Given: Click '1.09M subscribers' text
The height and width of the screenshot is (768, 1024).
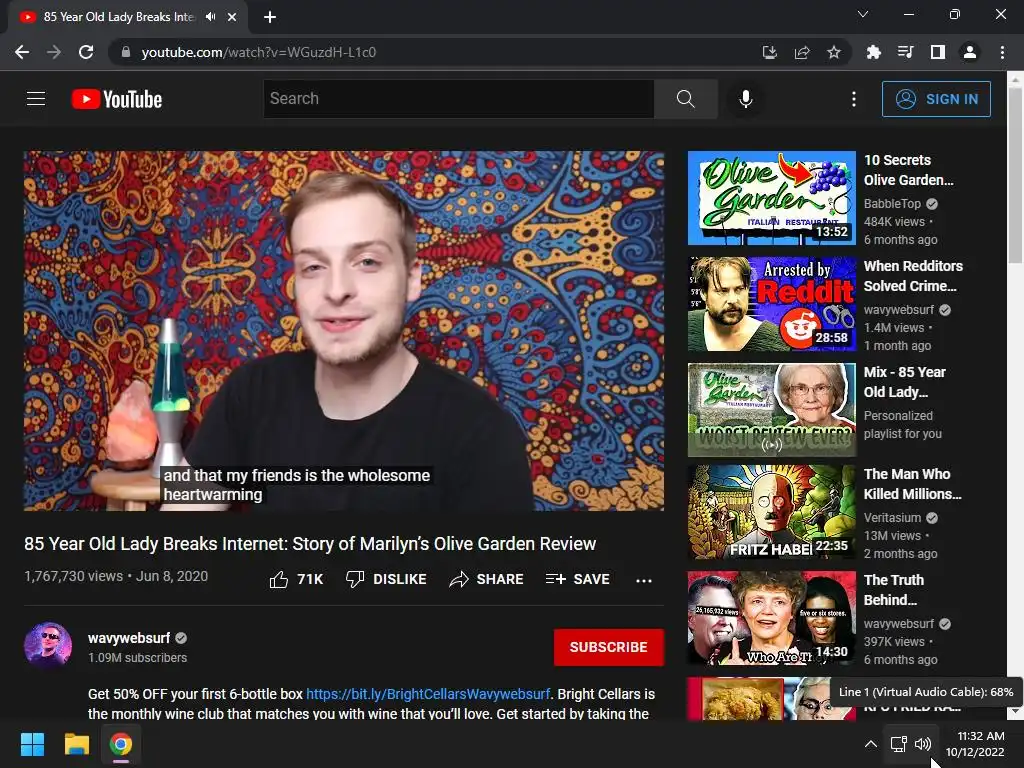Looking at the screenshot, I should point(137,658).
